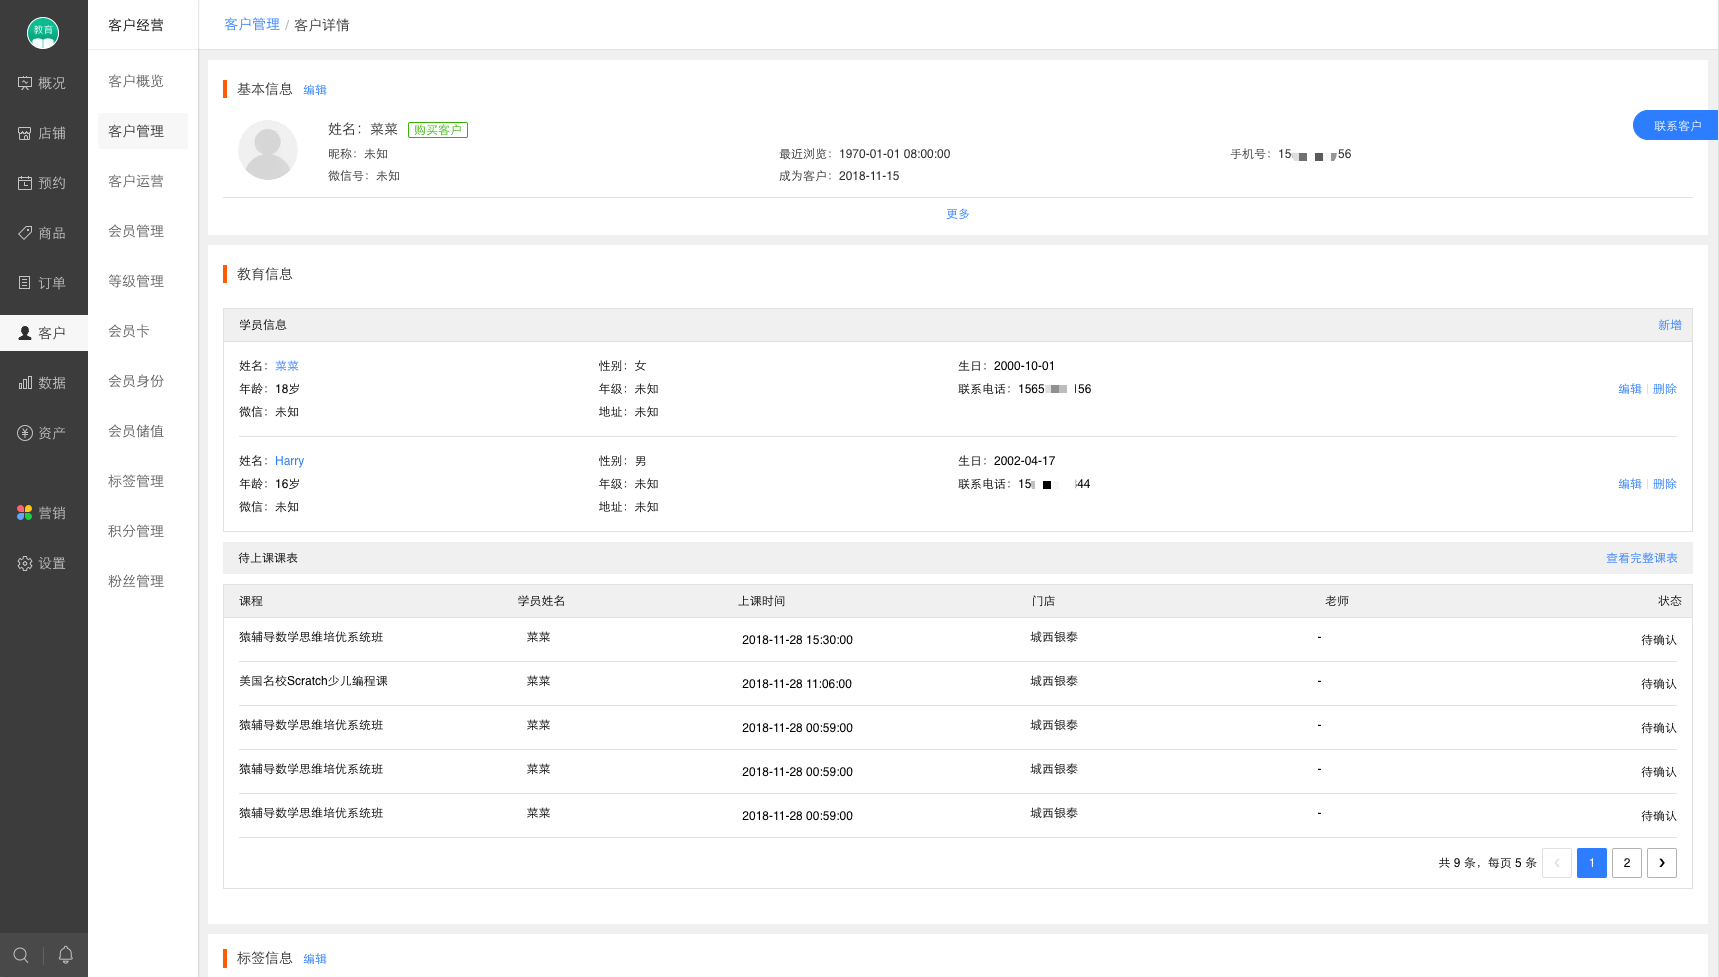Viewport: 1719px width, 977px height.
Task: Open 会员身份 submenu item
Action: (136, 381)
